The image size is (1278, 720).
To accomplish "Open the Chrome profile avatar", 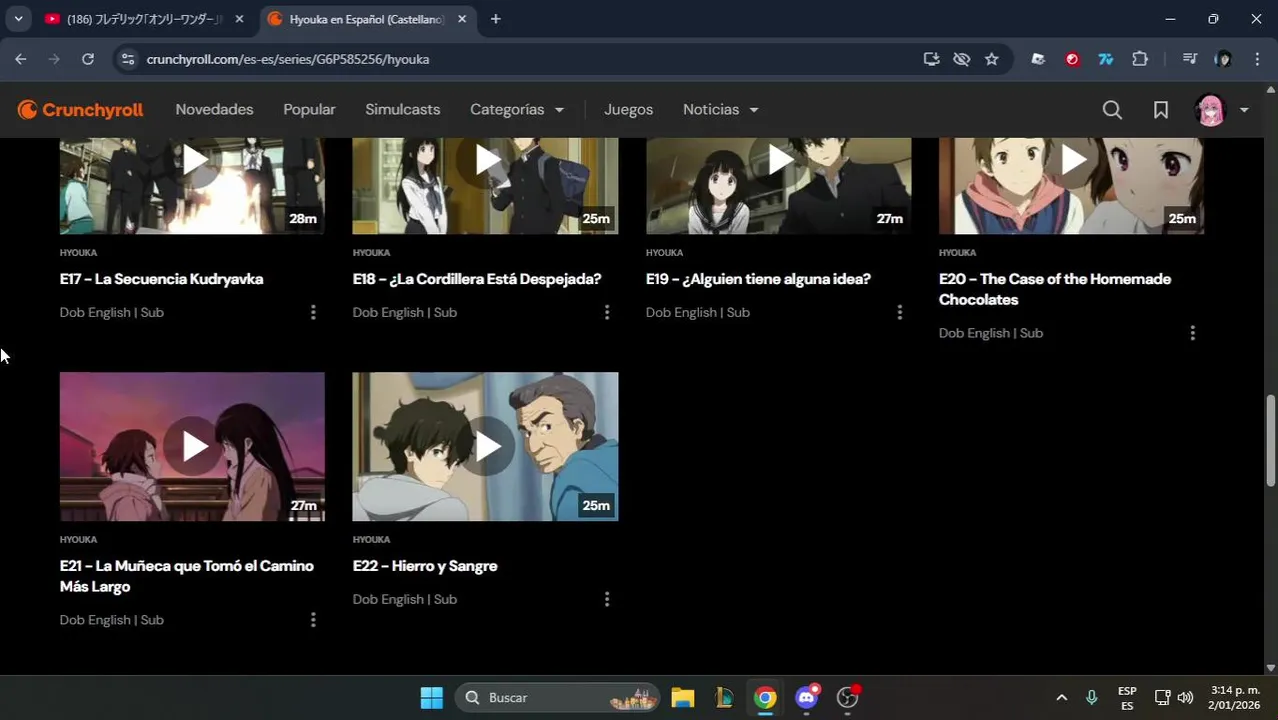I will pos(1223,59).
